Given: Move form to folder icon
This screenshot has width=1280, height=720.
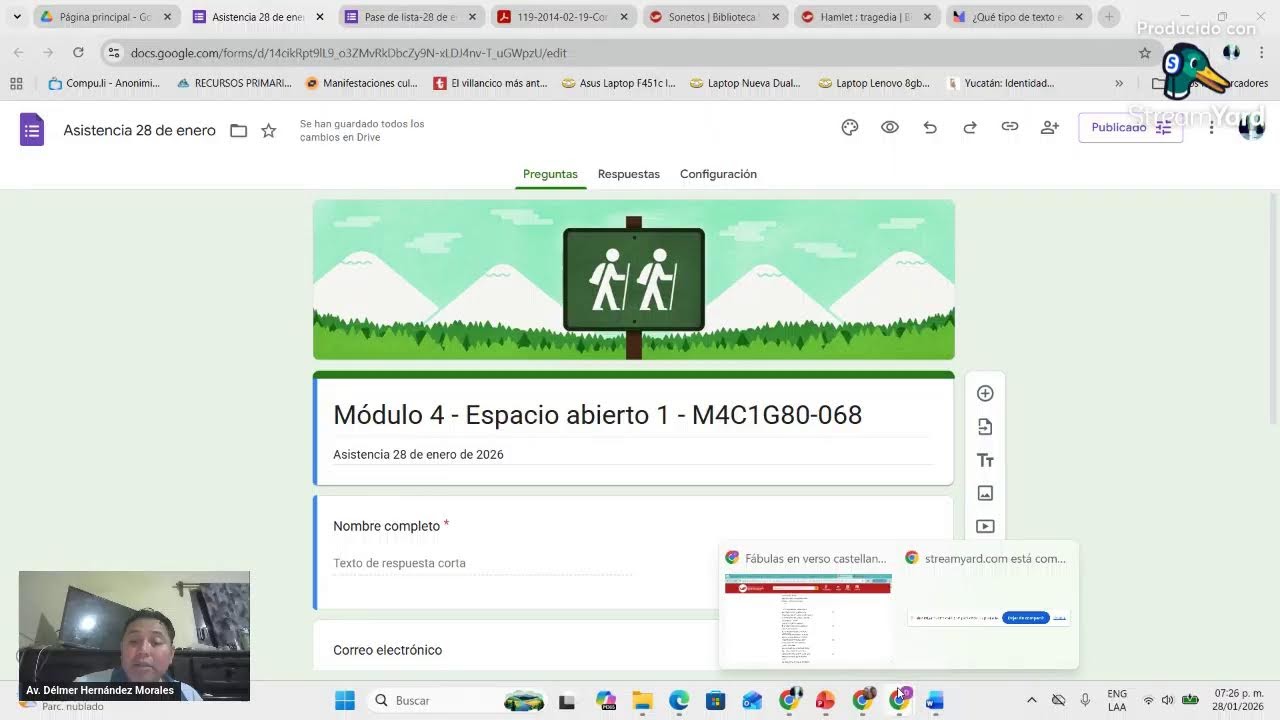Looking at the screenshot, I should coord(238,131).
